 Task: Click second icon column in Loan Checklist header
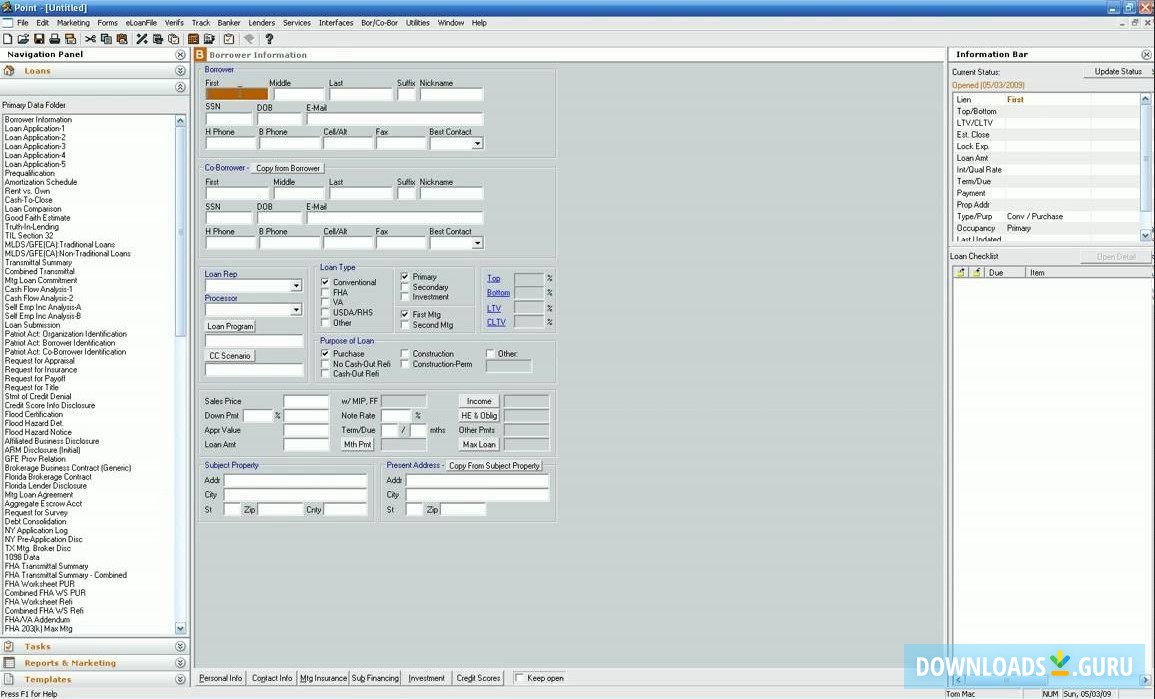pos(976,273)
